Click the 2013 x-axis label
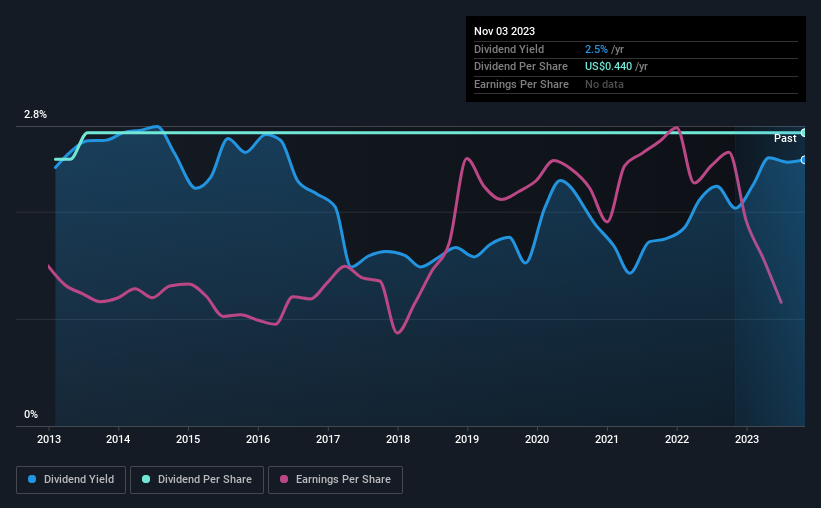This screenshot has width=821, height=508. [x=49, y=439]
